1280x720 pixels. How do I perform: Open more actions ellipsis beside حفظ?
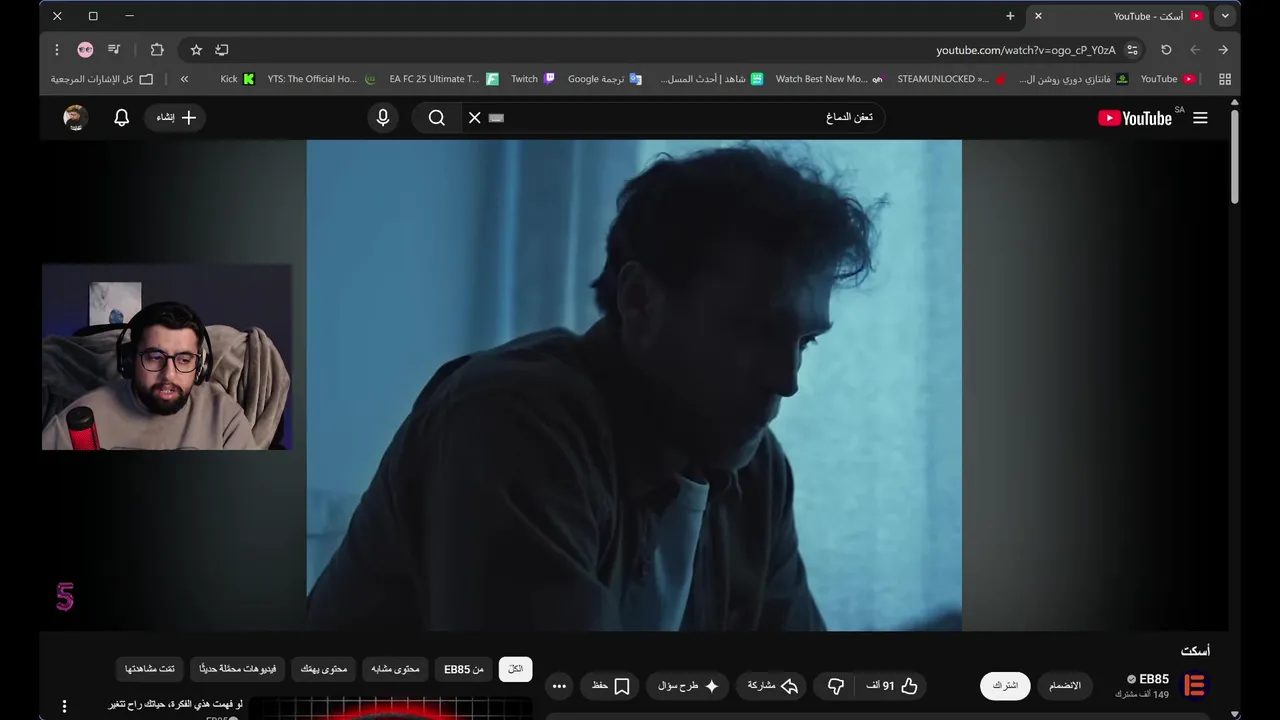point(559,686)
